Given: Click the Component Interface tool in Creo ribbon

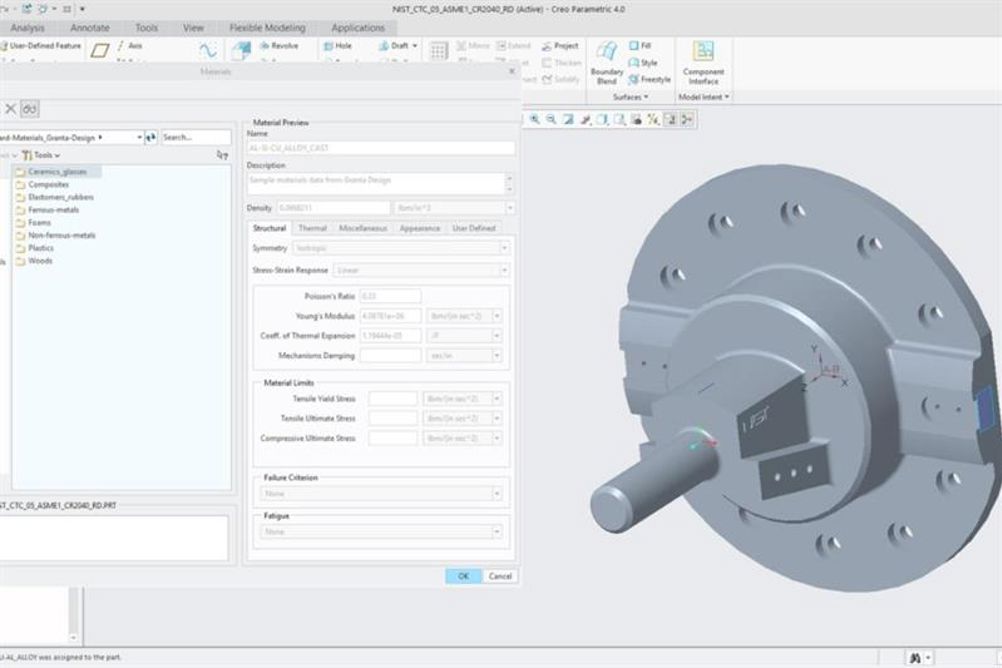Looking at the screenshot, I should click(703, 63).
